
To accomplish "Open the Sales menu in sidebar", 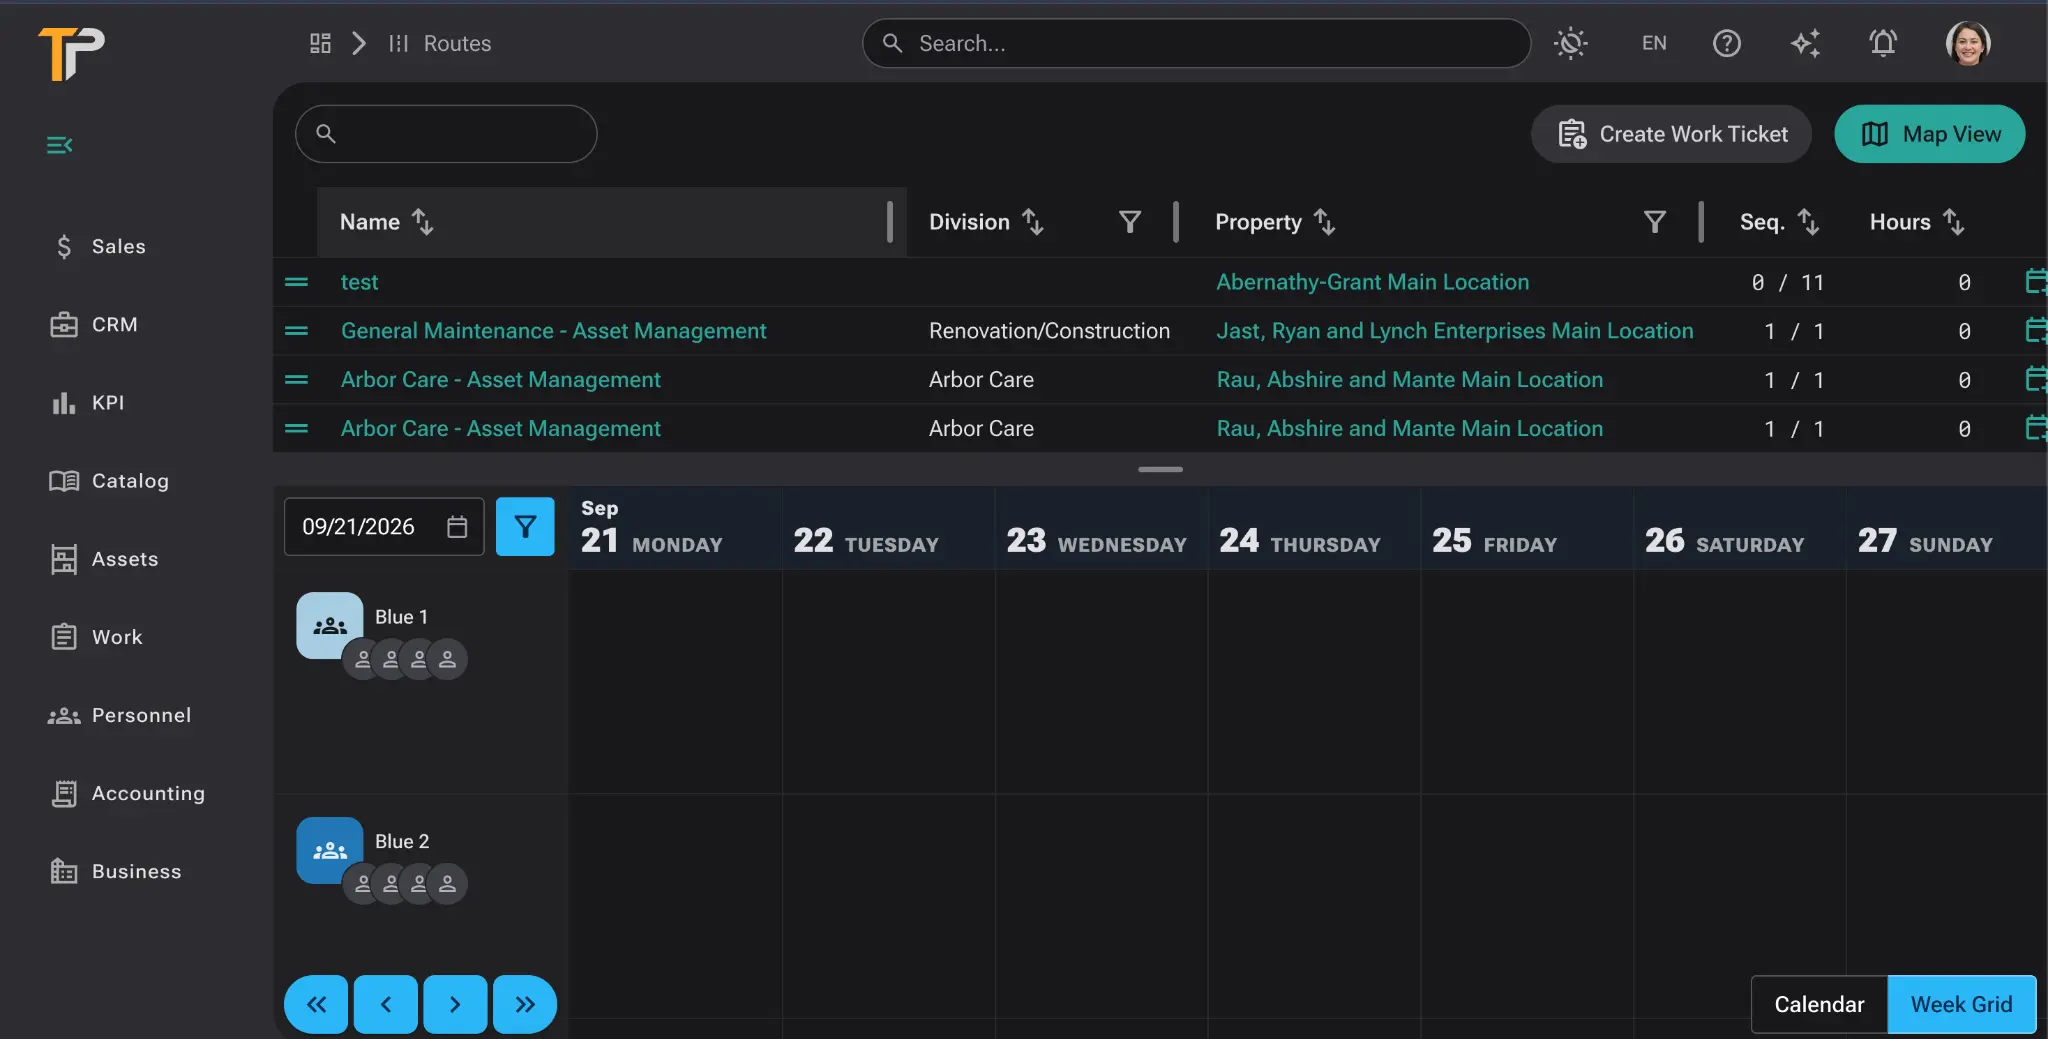I will (100, 246).
